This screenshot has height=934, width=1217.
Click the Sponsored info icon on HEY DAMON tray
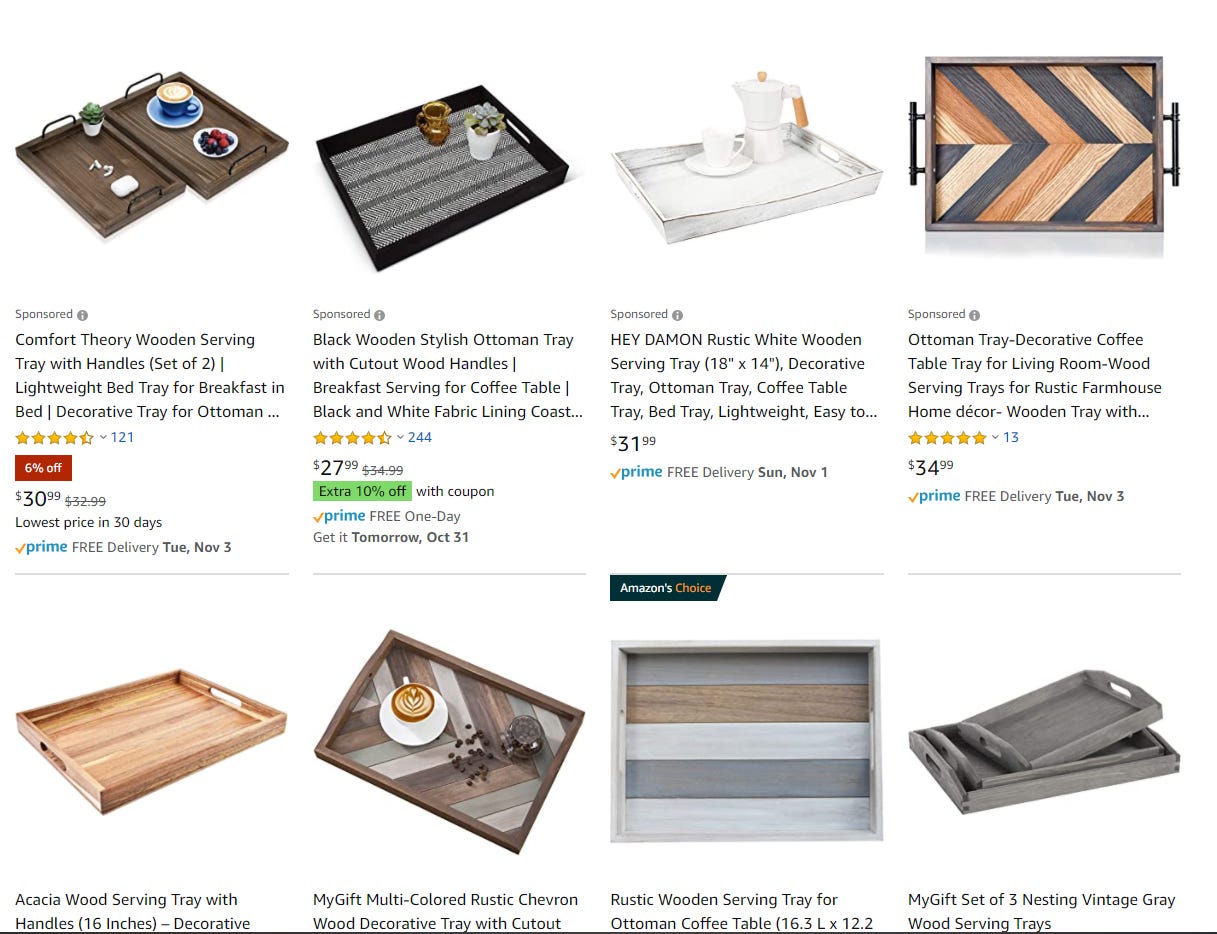(677, 315)
